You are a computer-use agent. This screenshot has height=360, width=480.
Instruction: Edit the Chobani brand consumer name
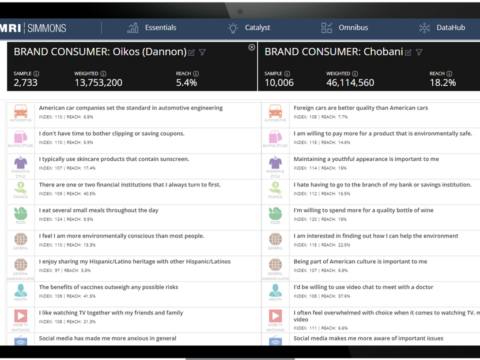click(x=408, y=53)
